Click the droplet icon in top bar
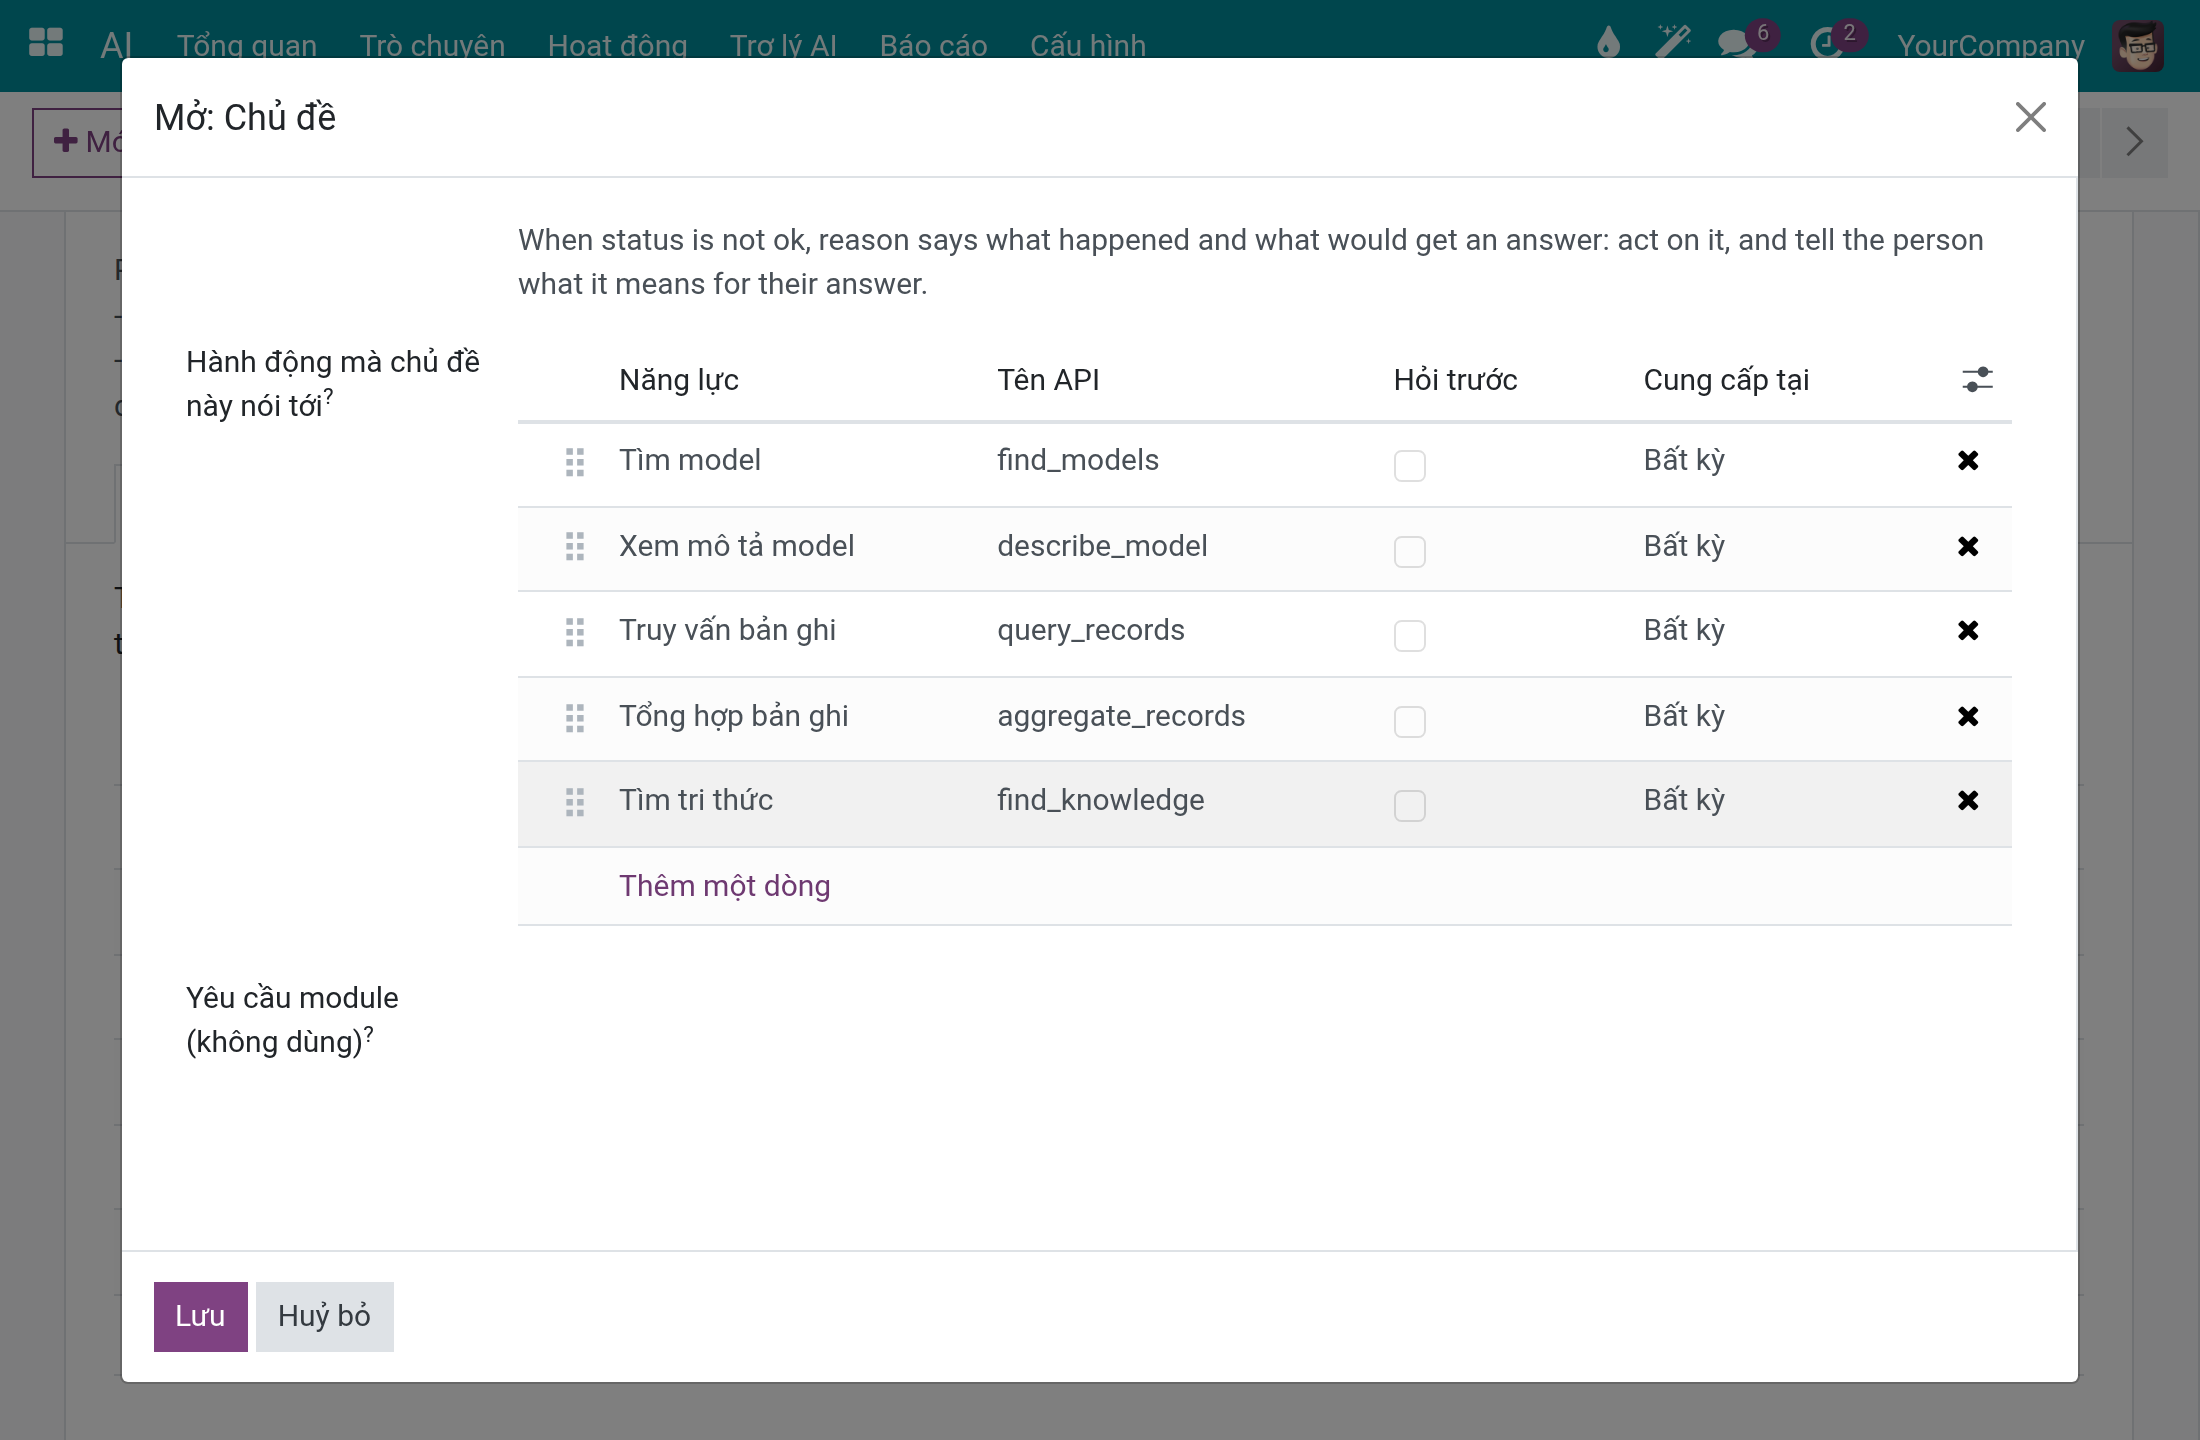Screen dimensions: 2200x1440 [1608, 43]
